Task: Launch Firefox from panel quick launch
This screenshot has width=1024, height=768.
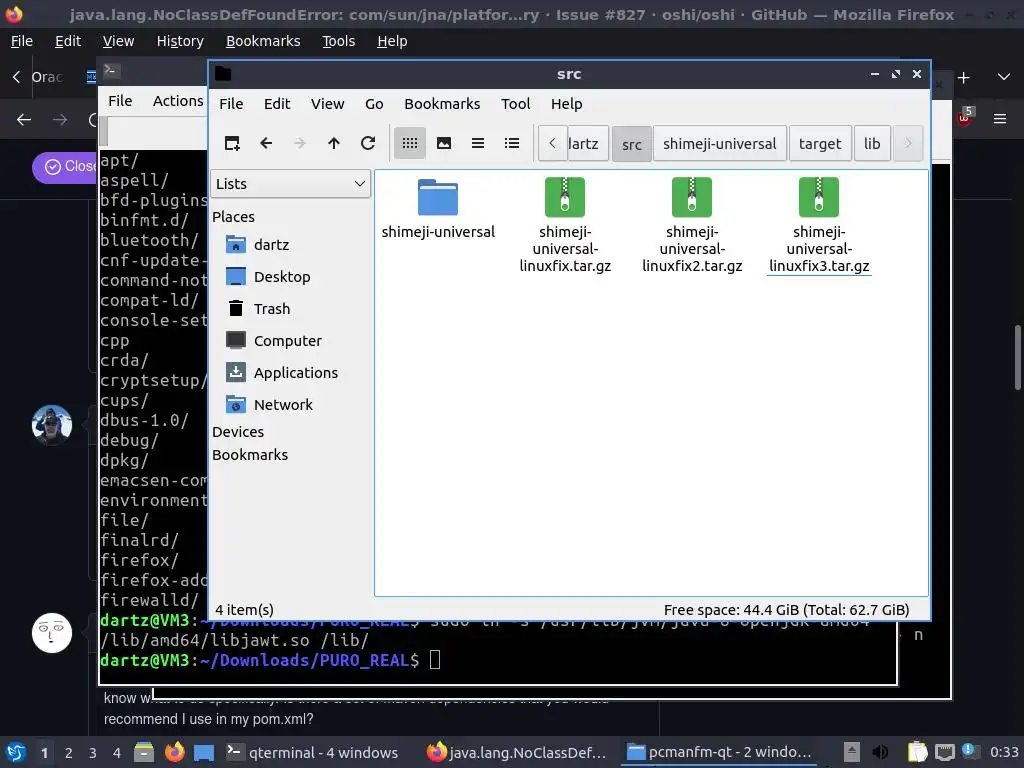Action: point(174,752)
